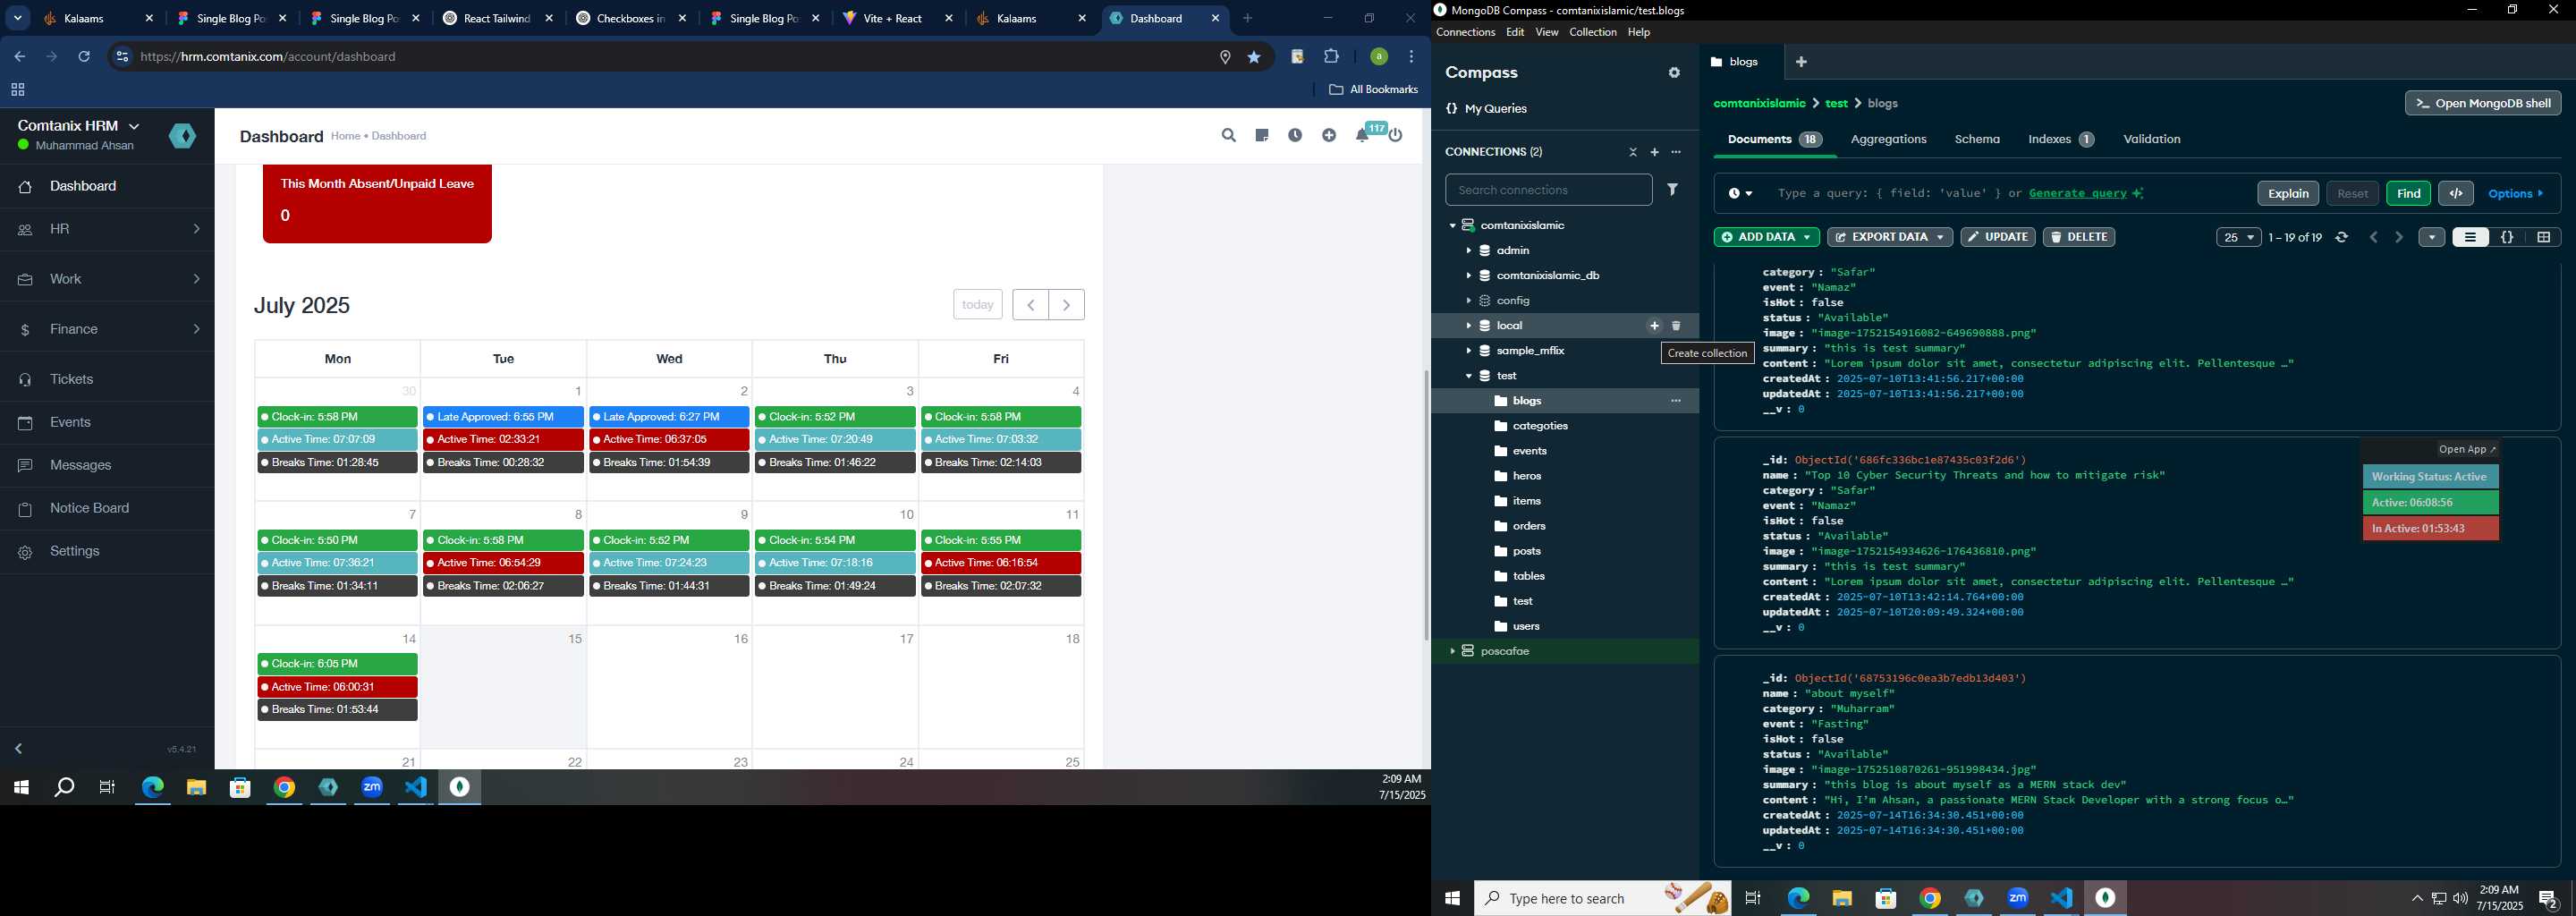This screenshot has height=916, width=2576.
Task: Reload the HRM dashboard page
Action: point(84,57)
